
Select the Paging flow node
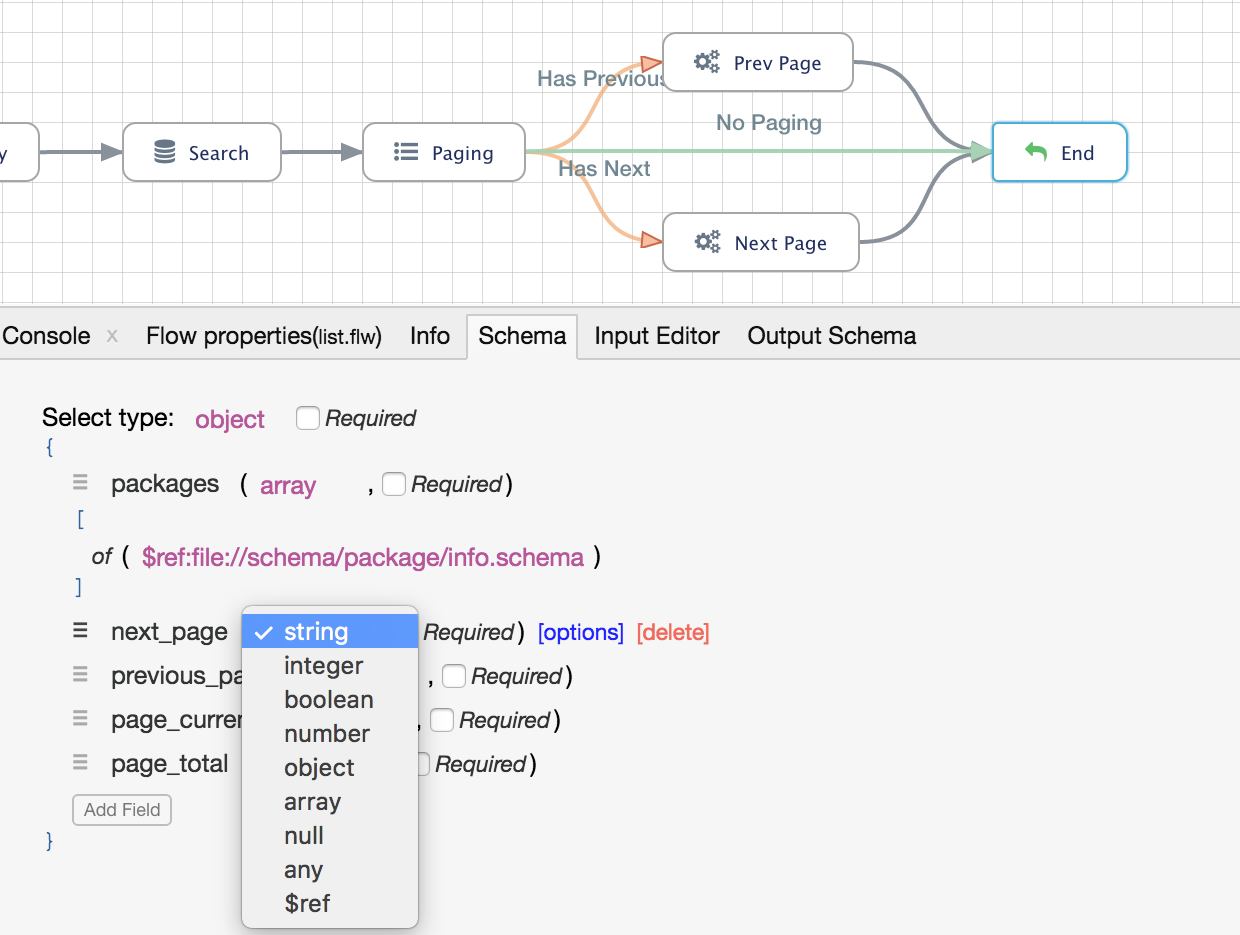pos(444,152)
